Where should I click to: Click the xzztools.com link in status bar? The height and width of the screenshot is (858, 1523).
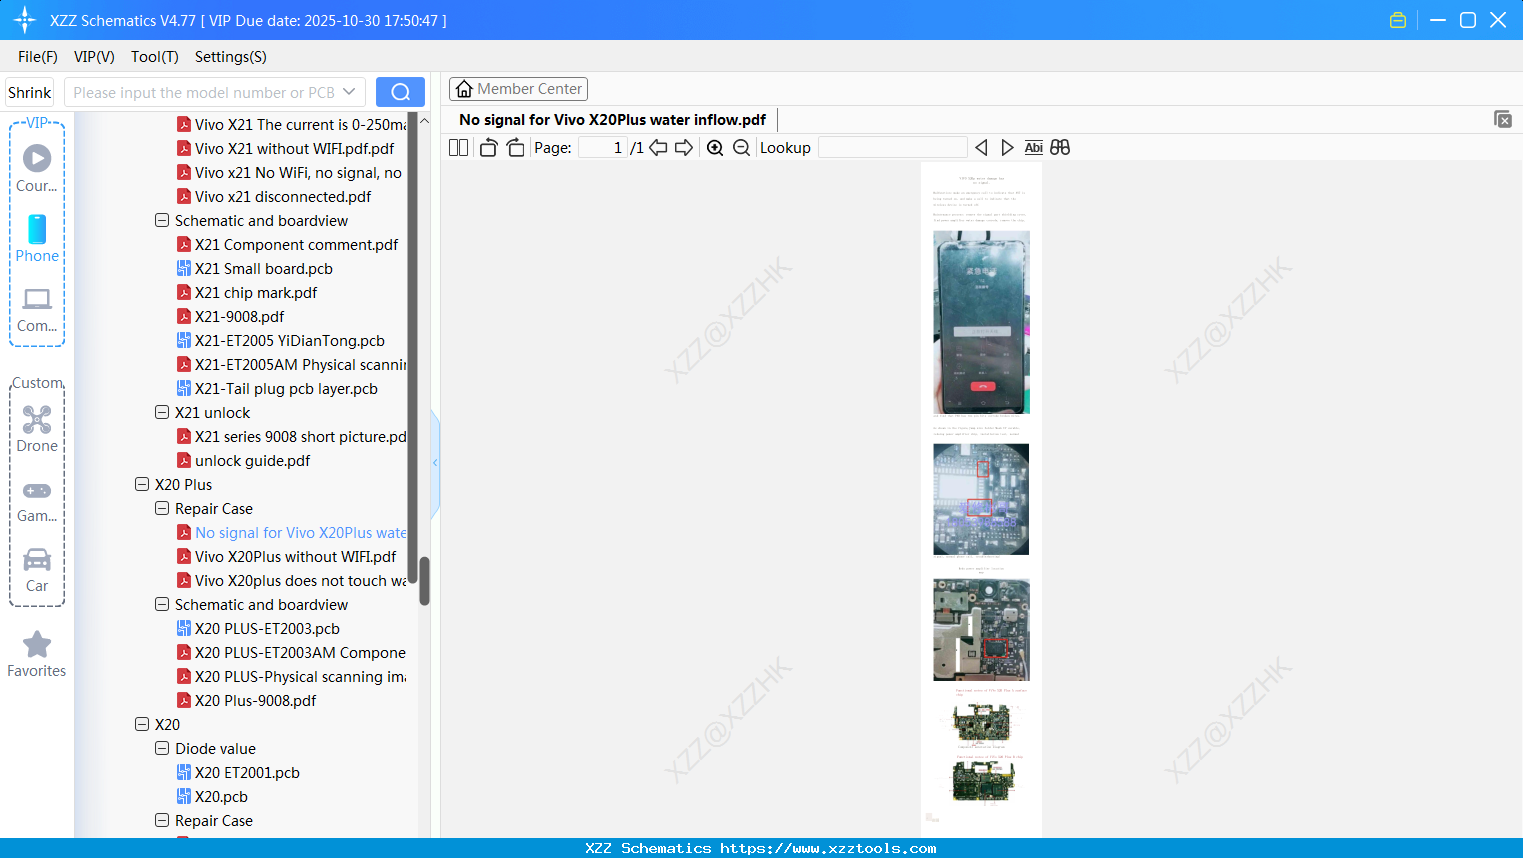pos(828,848)
